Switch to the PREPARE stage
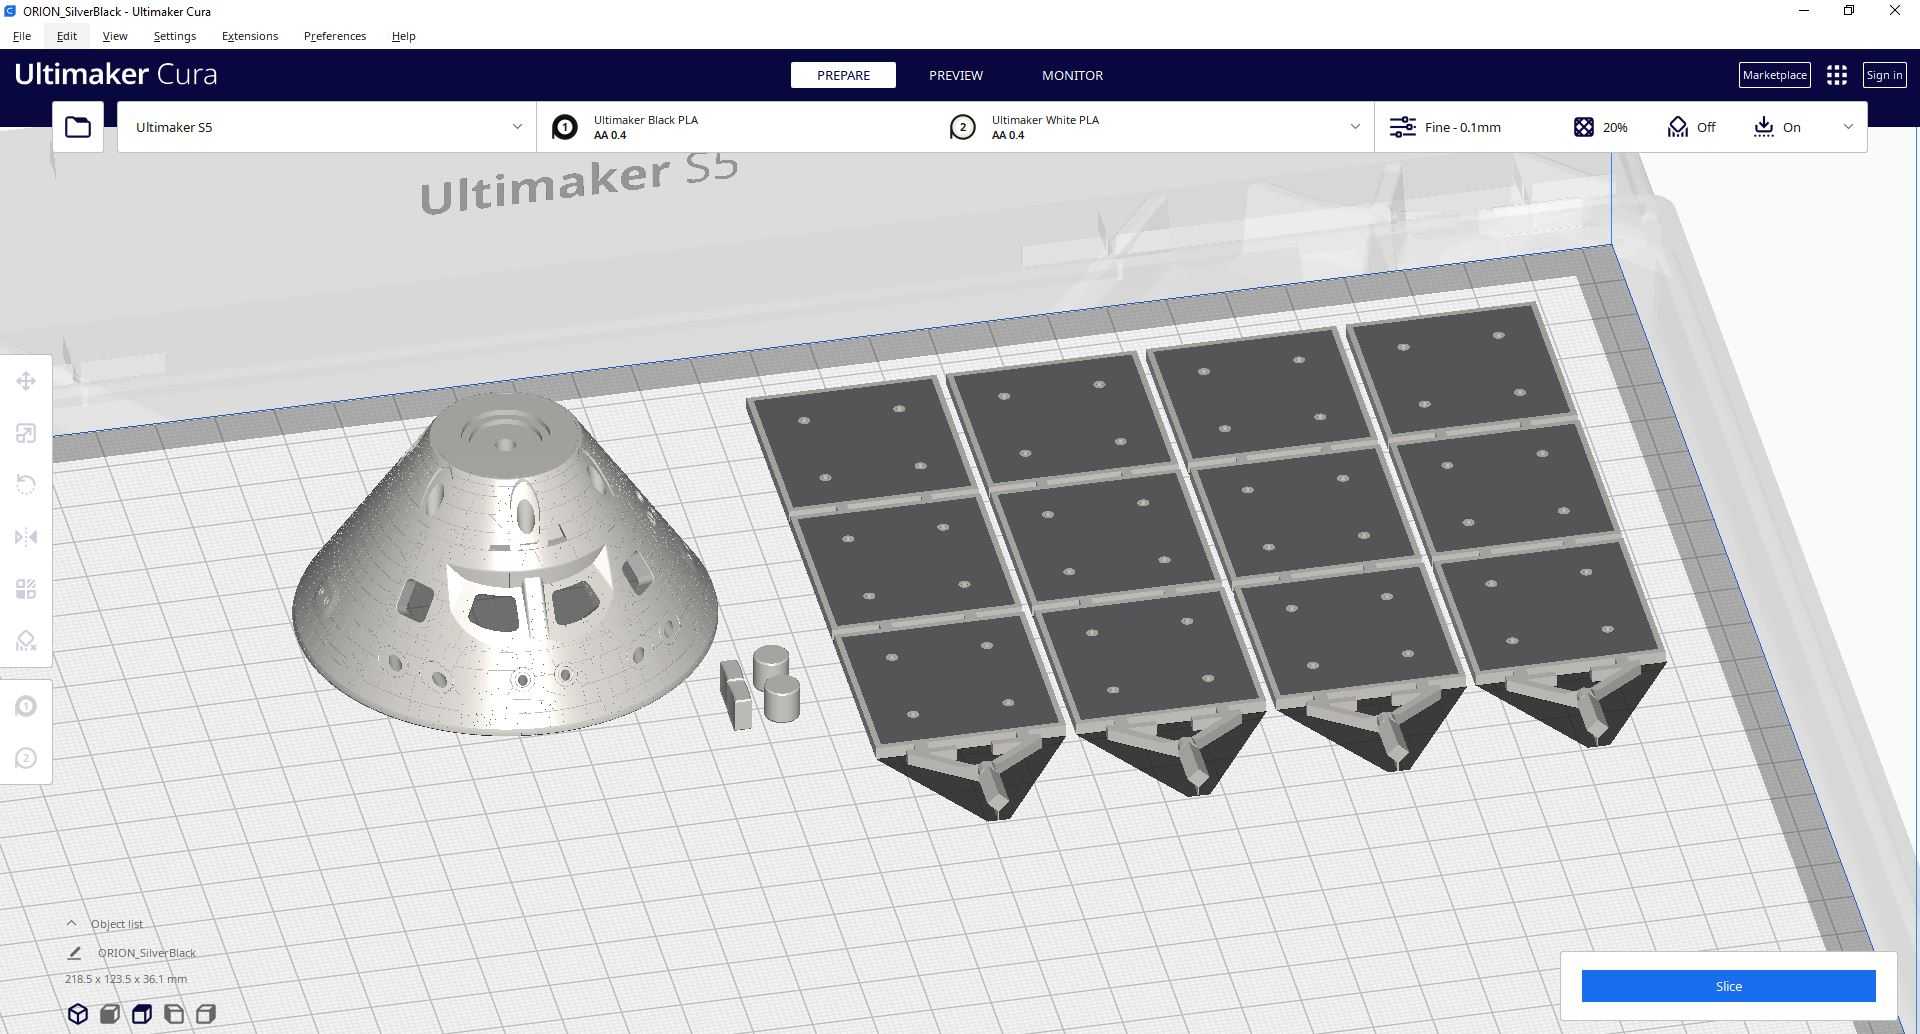The width and height of the screenshot is (1920, 1034). (843, 75)
